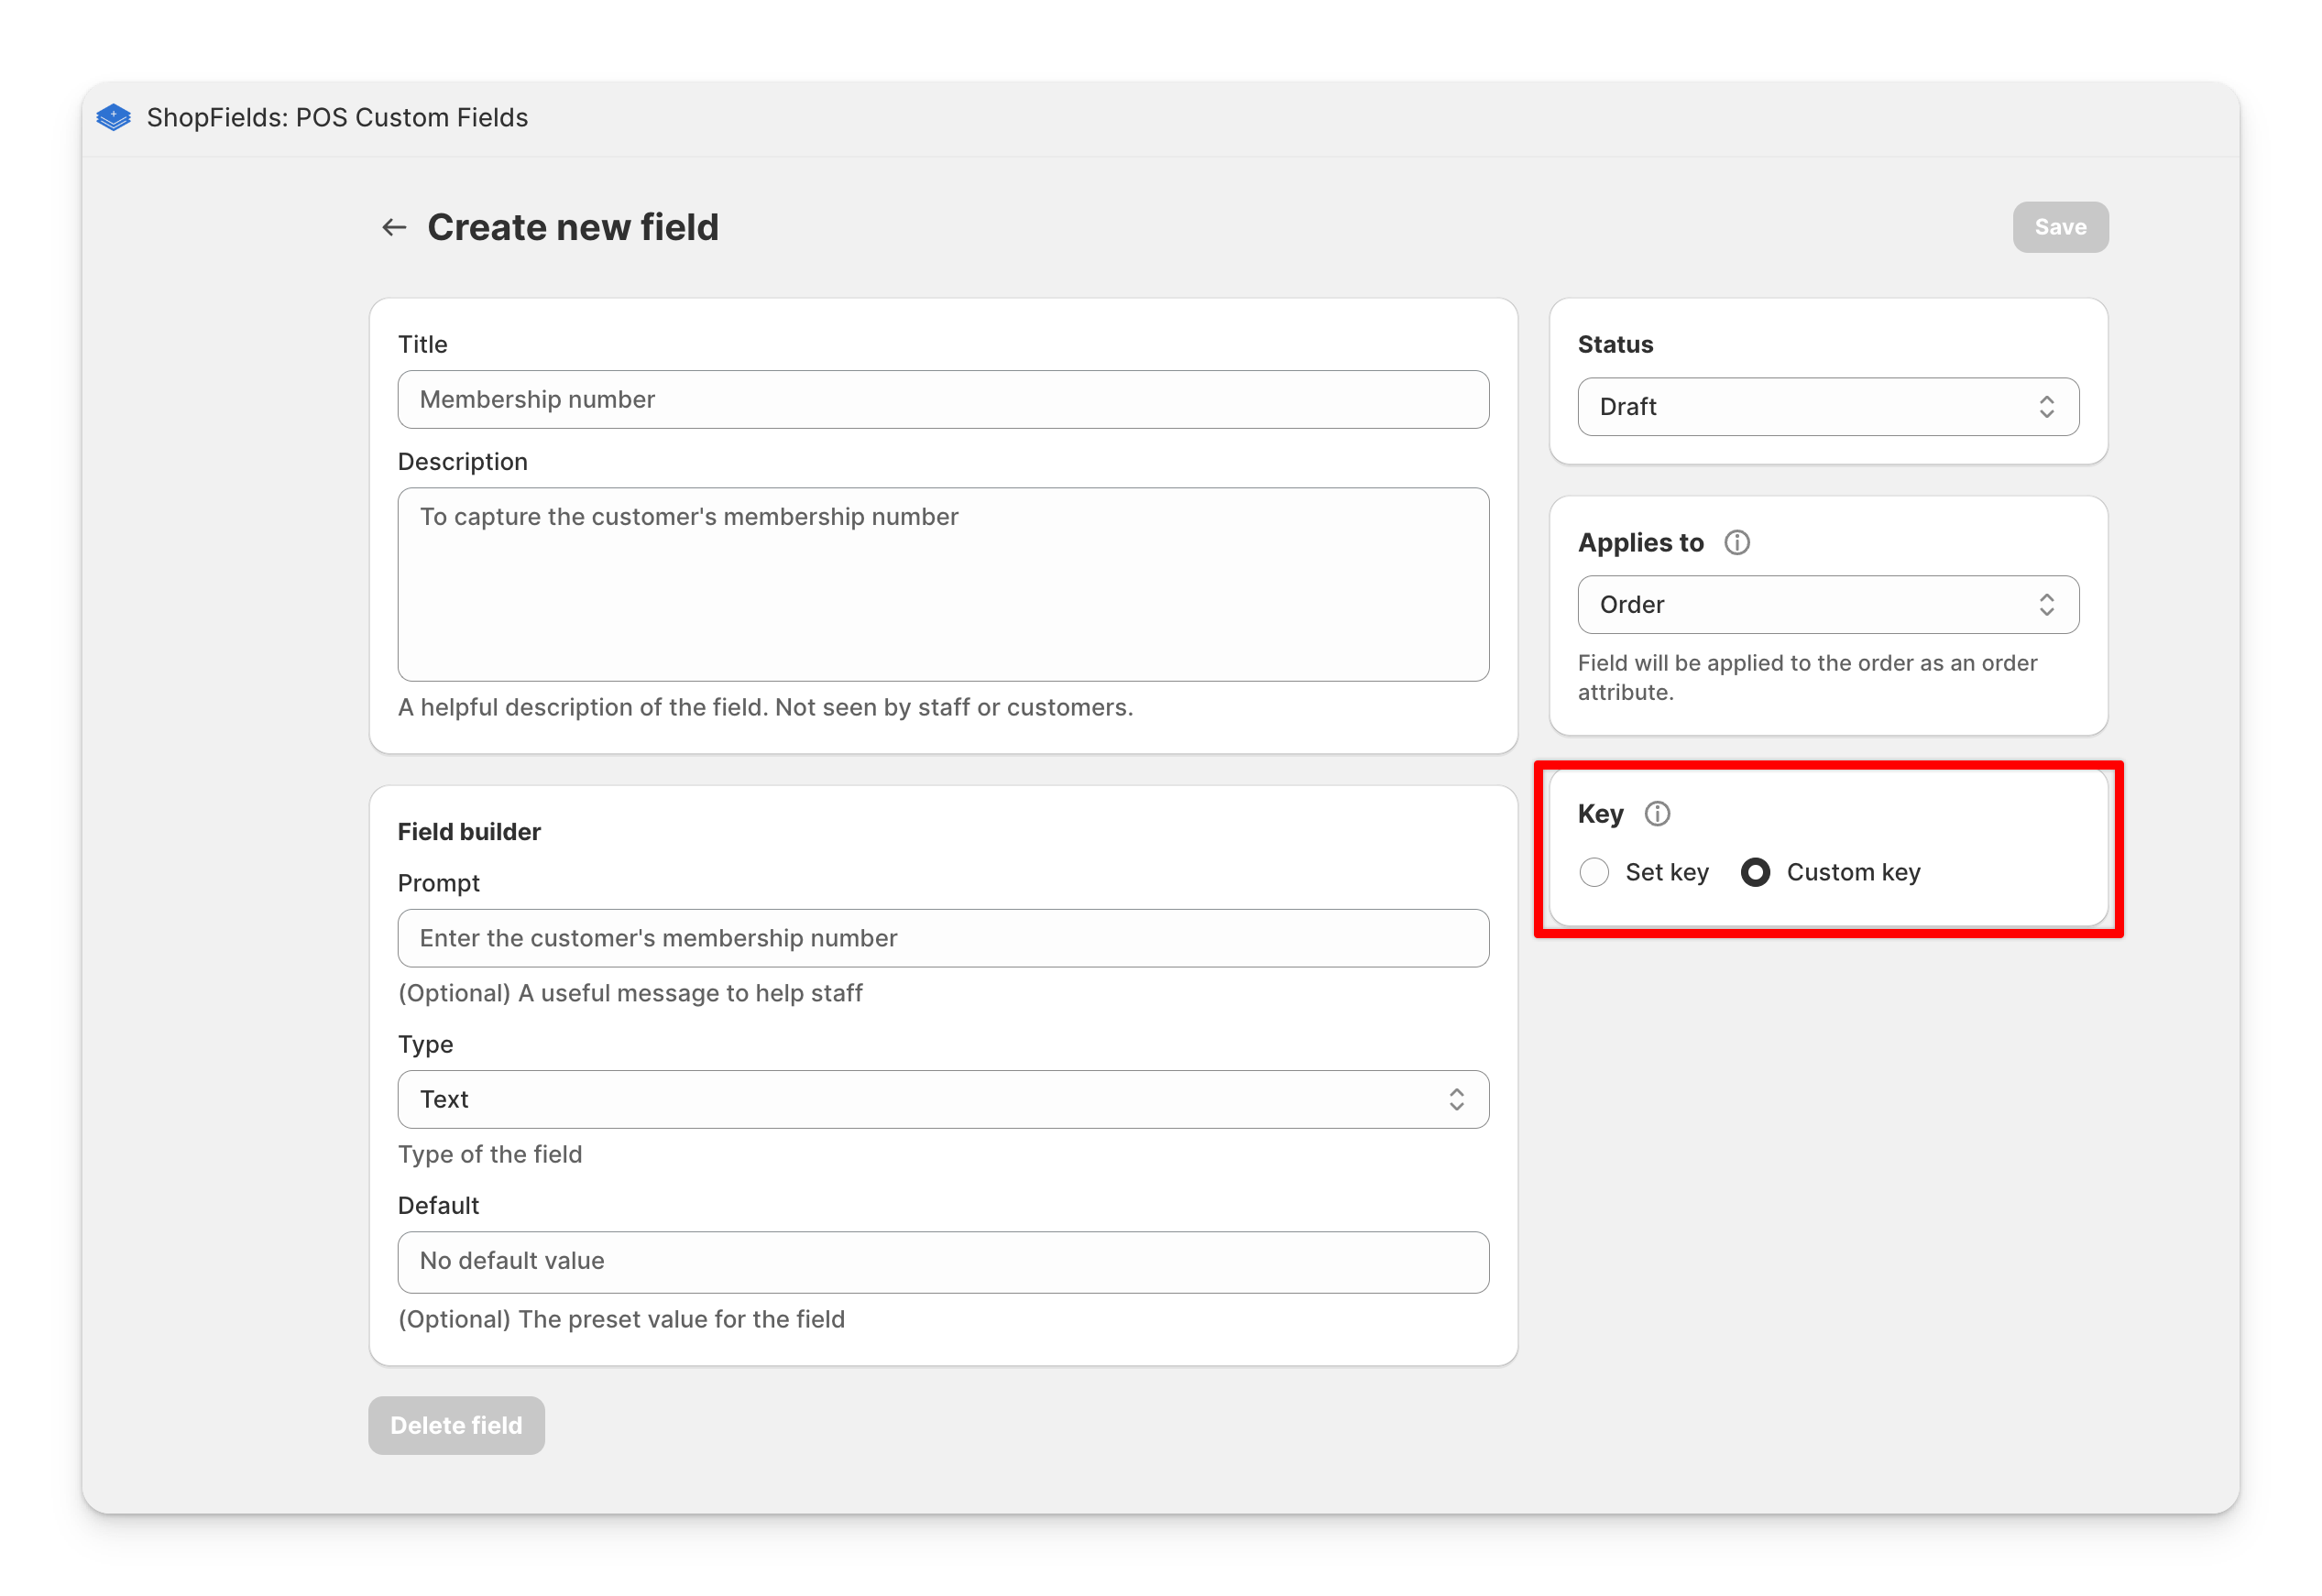
Task: Click the info icon next to Key
Action: (x=1655, y=813)
